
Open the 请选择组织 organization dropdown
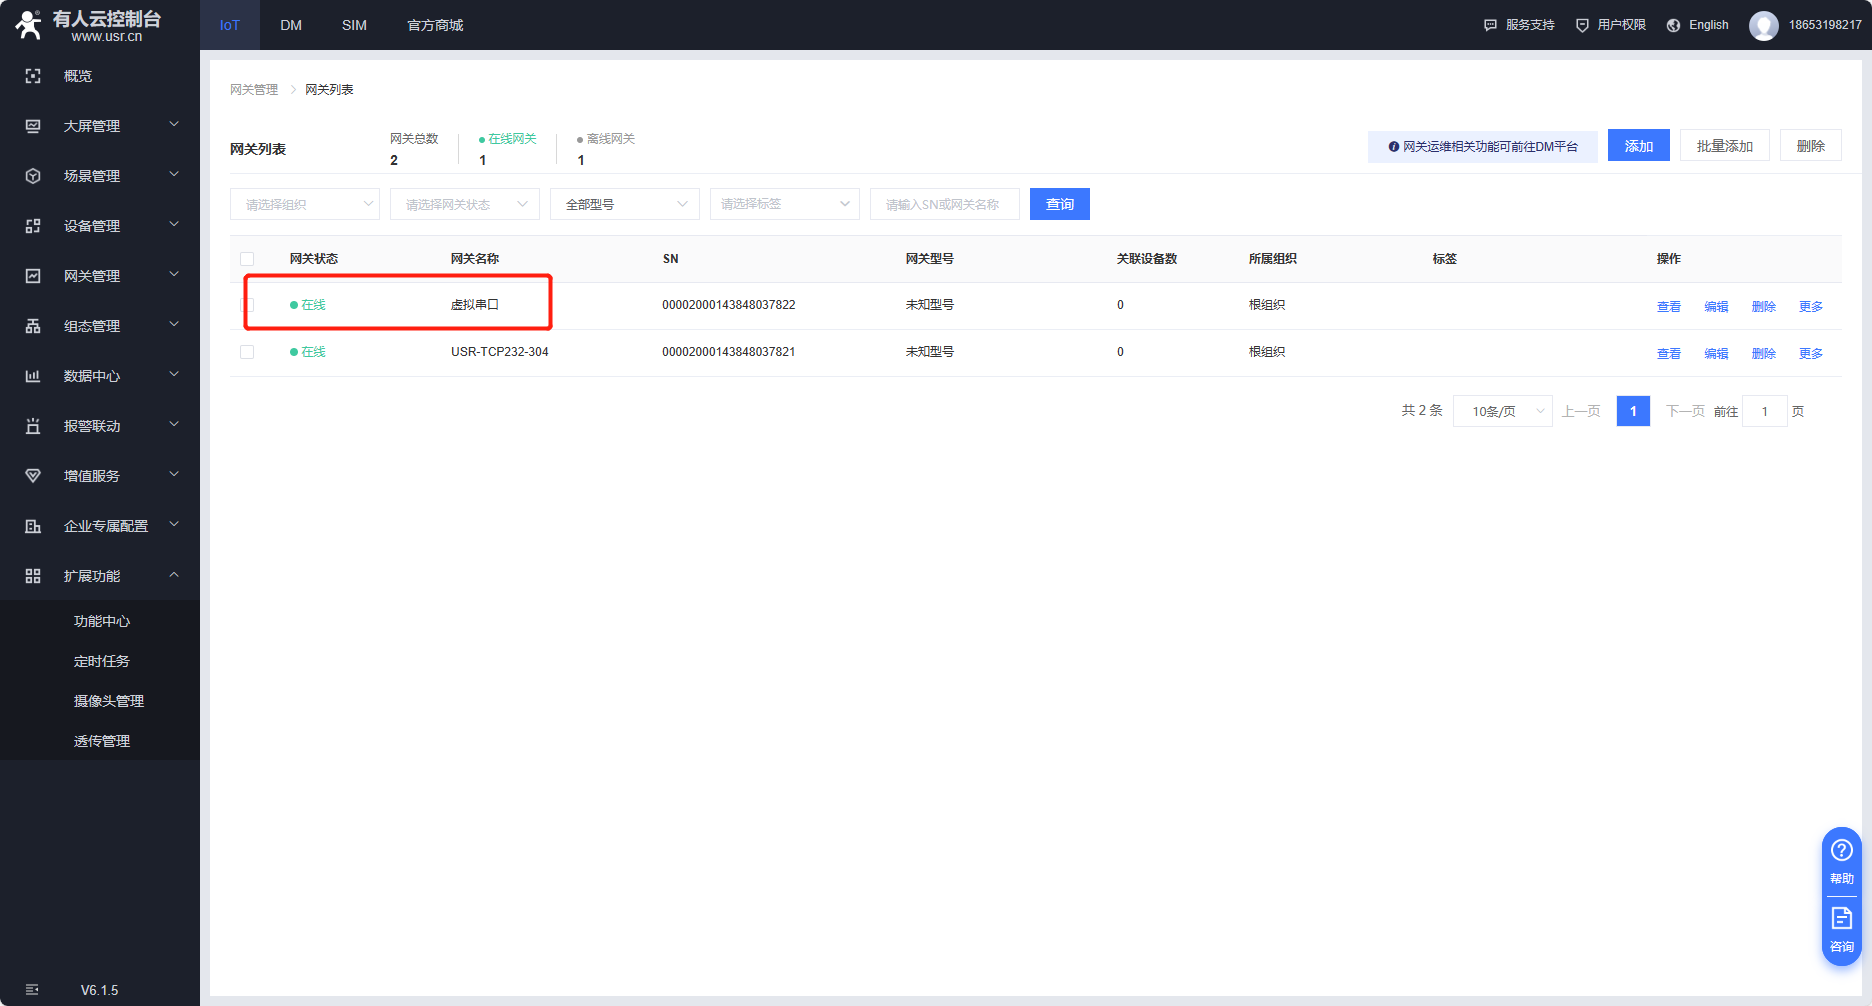pyautogui.click(x=304, y=204)
